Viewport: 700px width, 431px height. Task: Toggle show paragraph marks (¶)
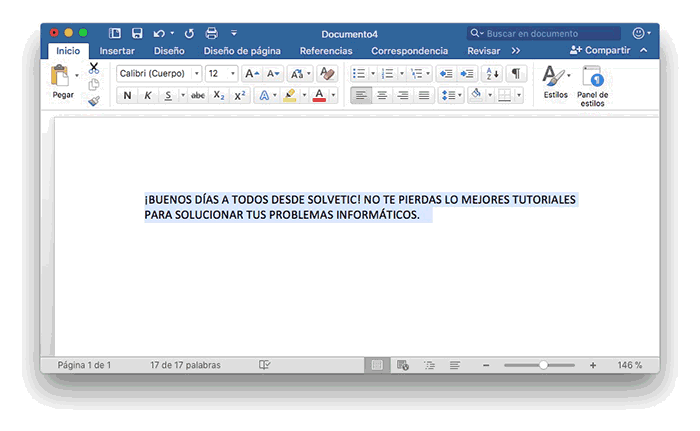(516, 74)
